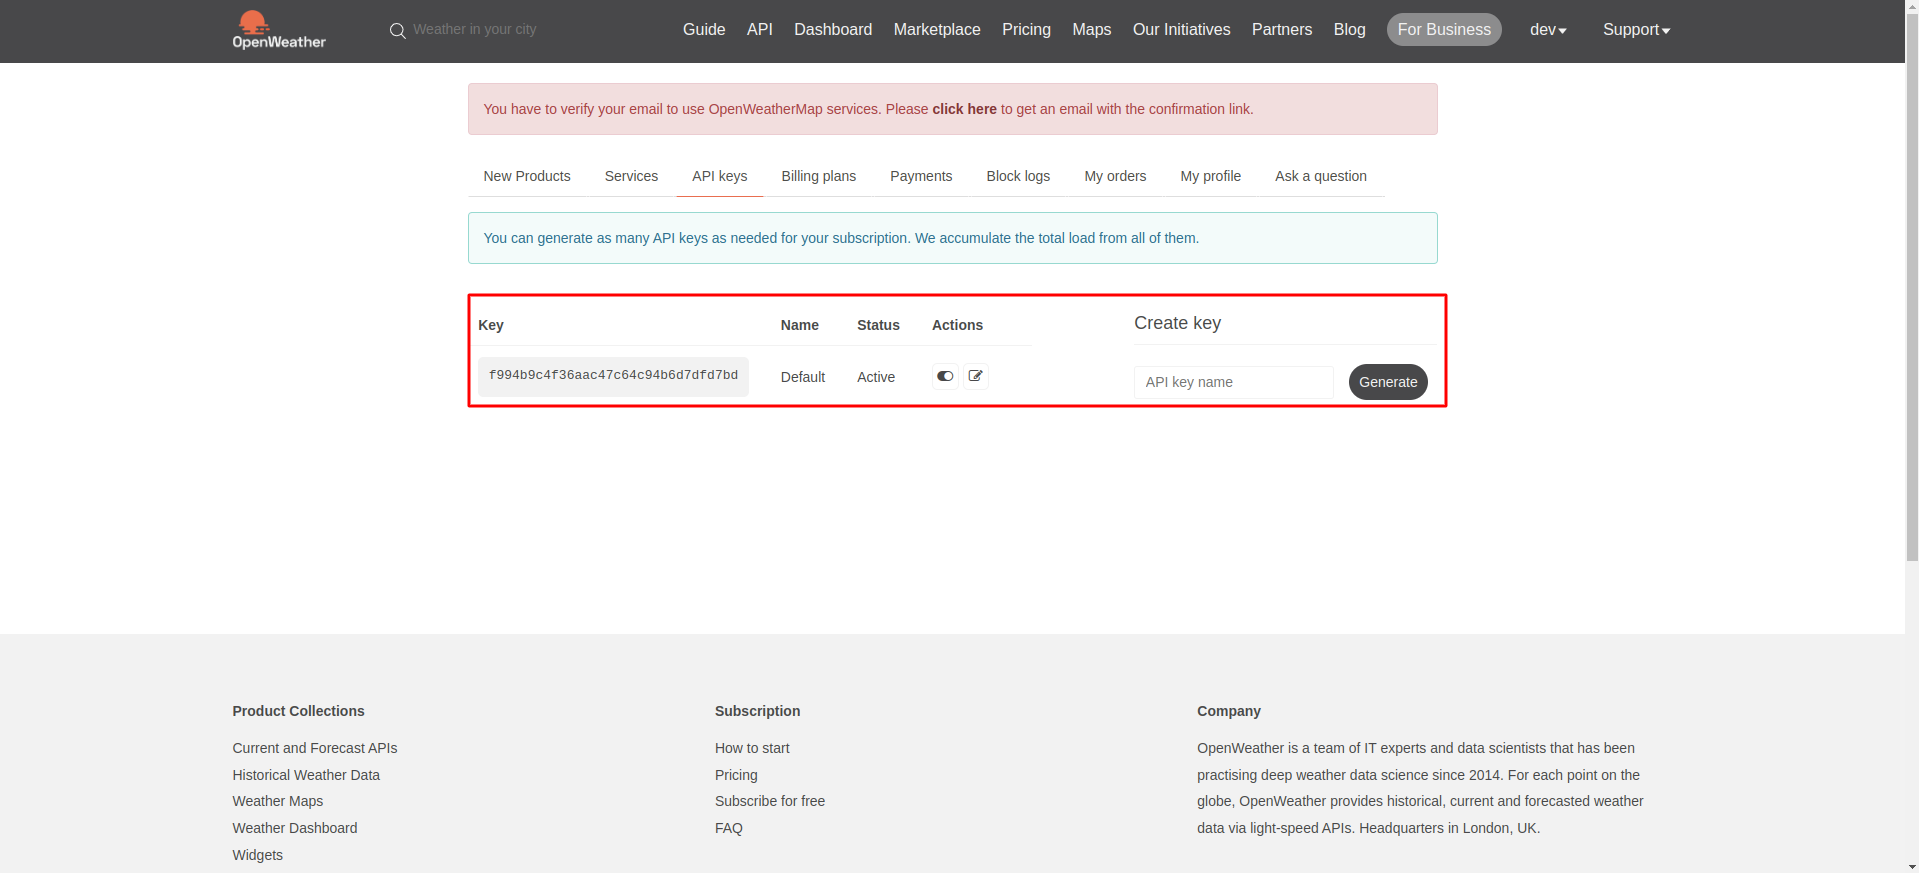Visit the Marketplace page
This screenshot has width=1919, height=873.
coord(937,30)
